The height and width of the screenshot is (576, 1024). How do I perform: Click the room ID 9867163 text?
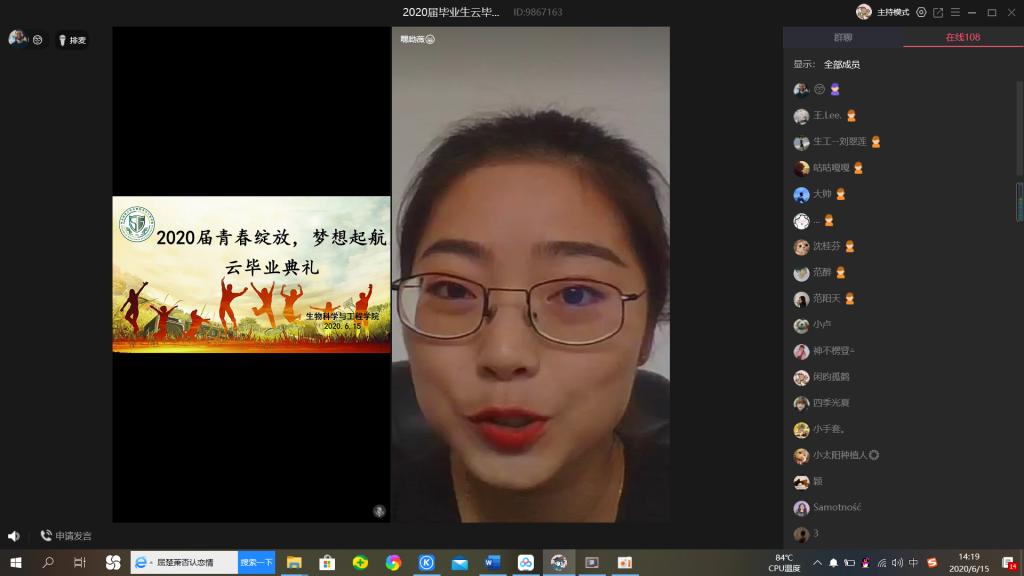pyautogui.click(x=537, y=12)
